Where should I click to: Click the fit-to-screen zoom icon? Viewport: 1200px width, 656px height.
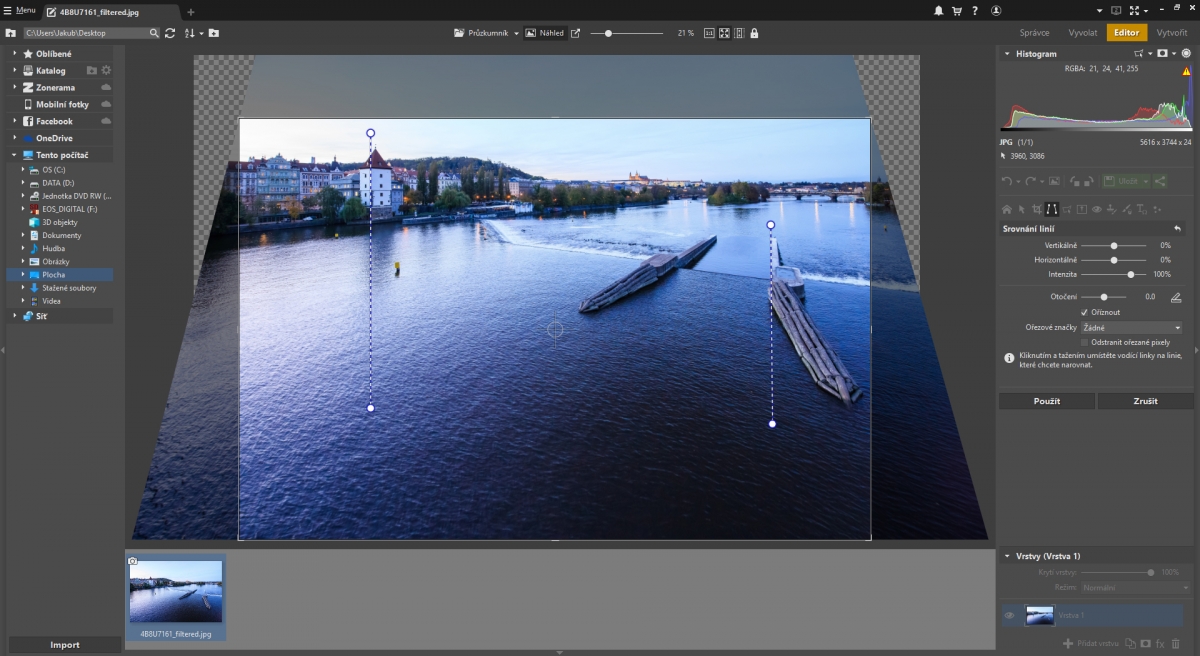click(x=724, y=33)
